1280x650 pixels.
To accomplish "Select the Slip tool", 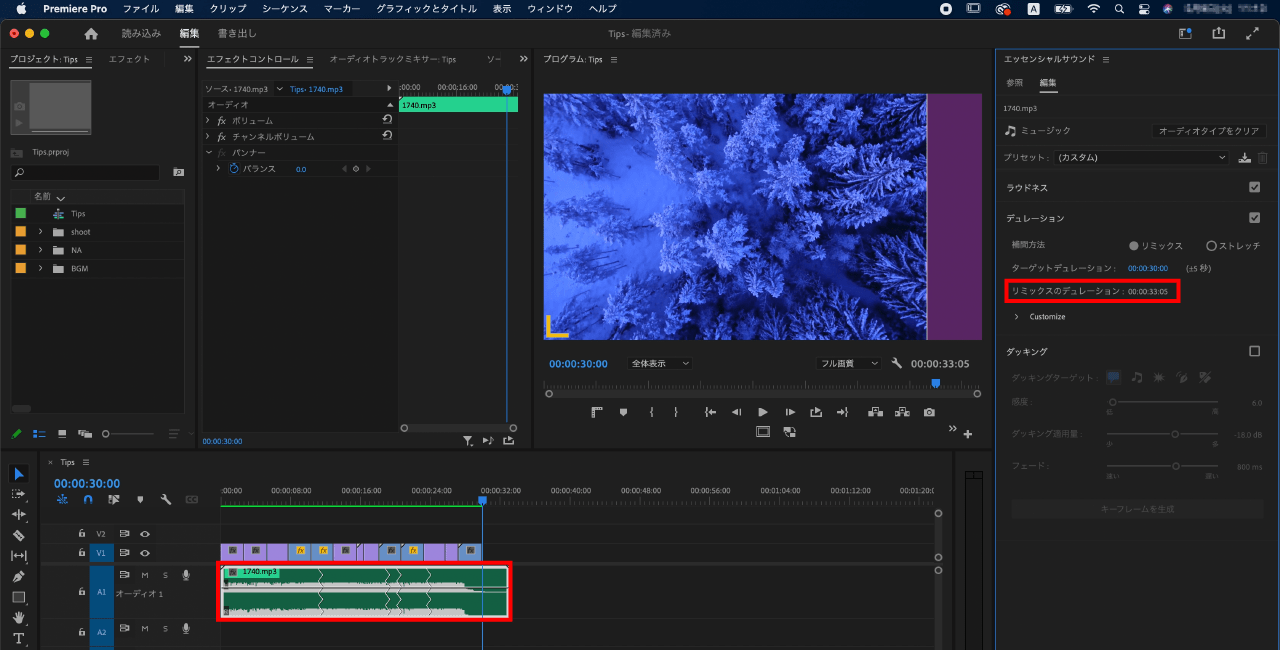I will click(x=19, y=556).
